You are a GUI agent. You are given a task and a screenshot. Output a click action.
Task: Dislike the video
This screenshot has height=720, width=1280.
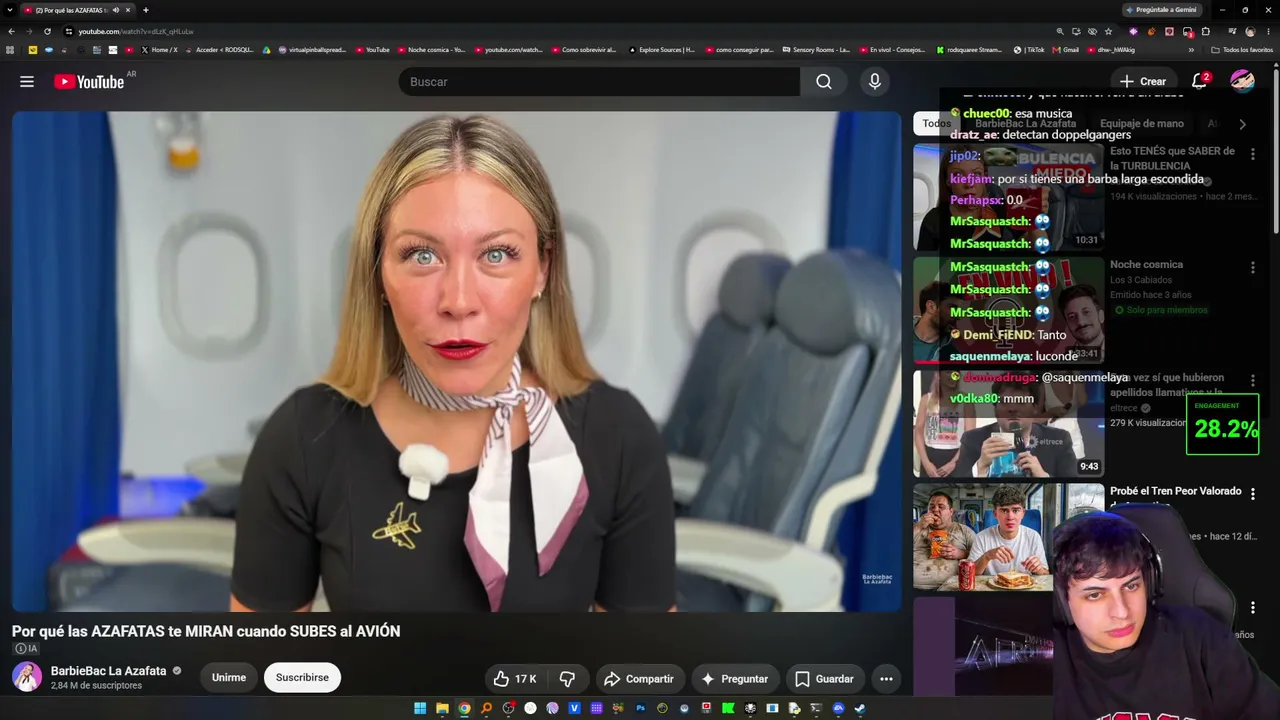567,679
